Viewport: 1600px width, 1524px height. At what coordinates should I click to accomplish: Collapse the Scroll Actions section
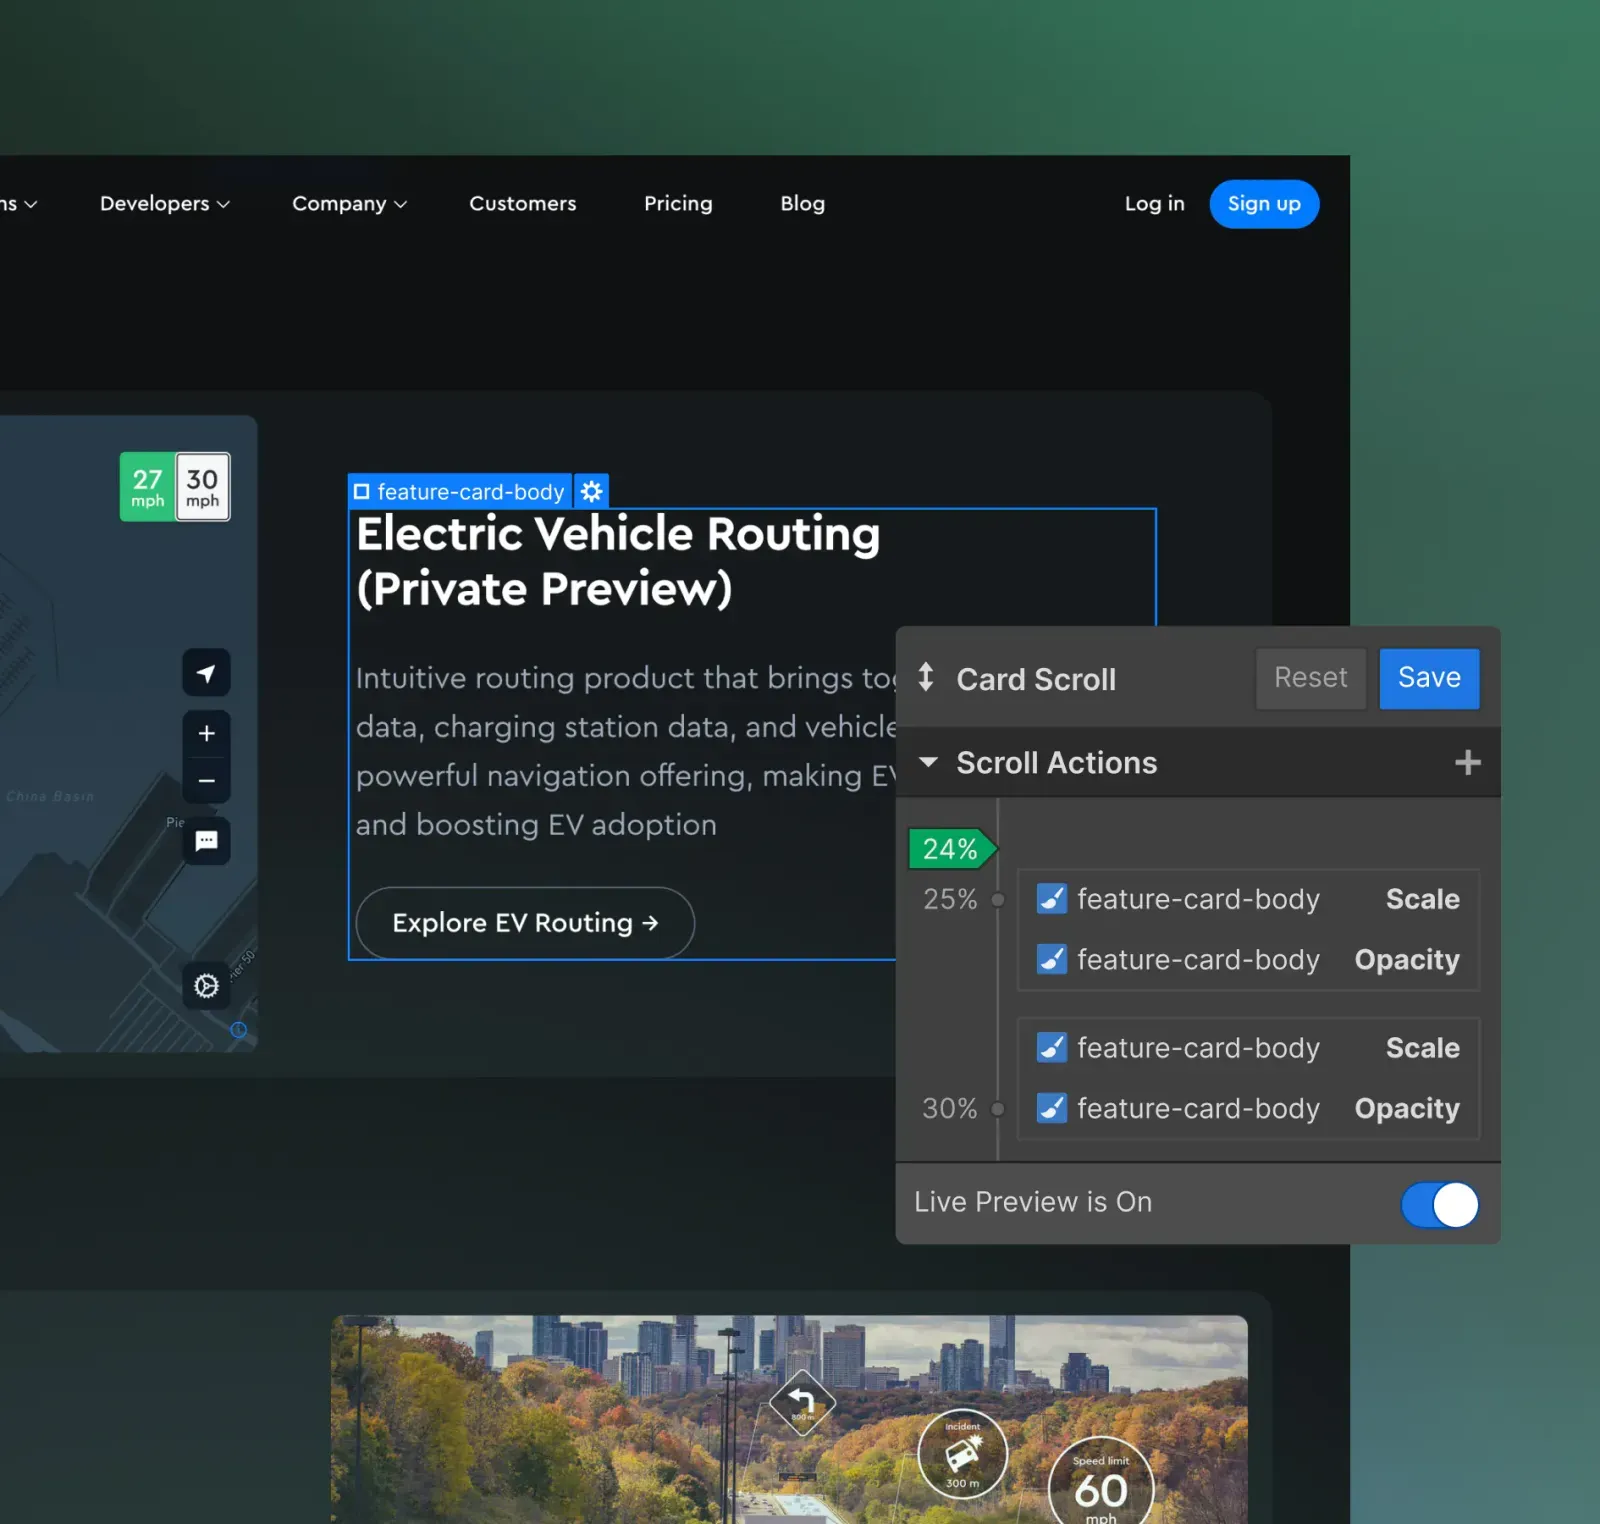click(929, 762)
